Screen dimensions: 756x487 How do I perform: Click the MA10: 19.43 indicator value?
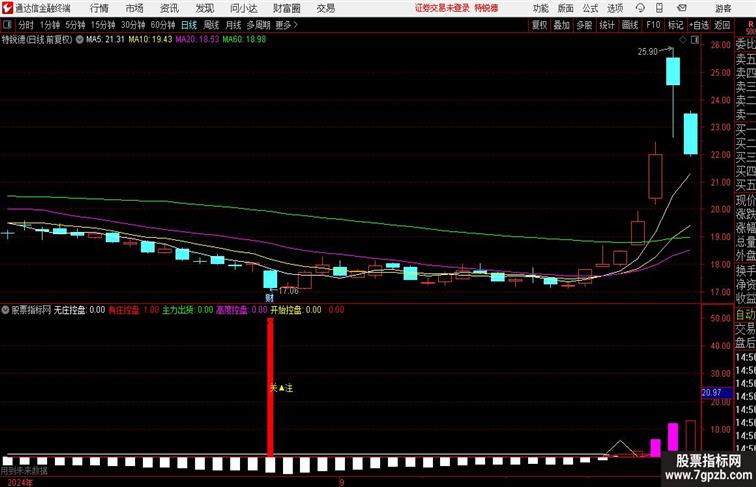[150, 40]
